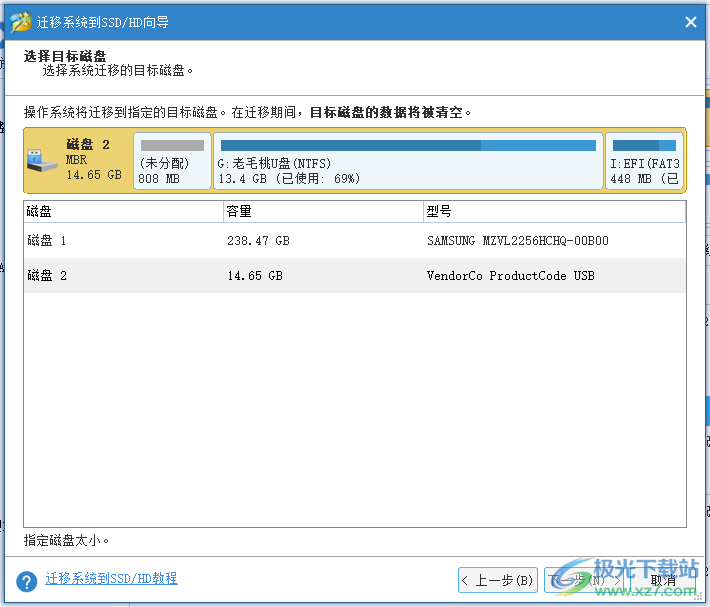This screenshot has width=710, height=607.
Task: Click the 上一步(B) back button
Action: click(x=498, y=580)
